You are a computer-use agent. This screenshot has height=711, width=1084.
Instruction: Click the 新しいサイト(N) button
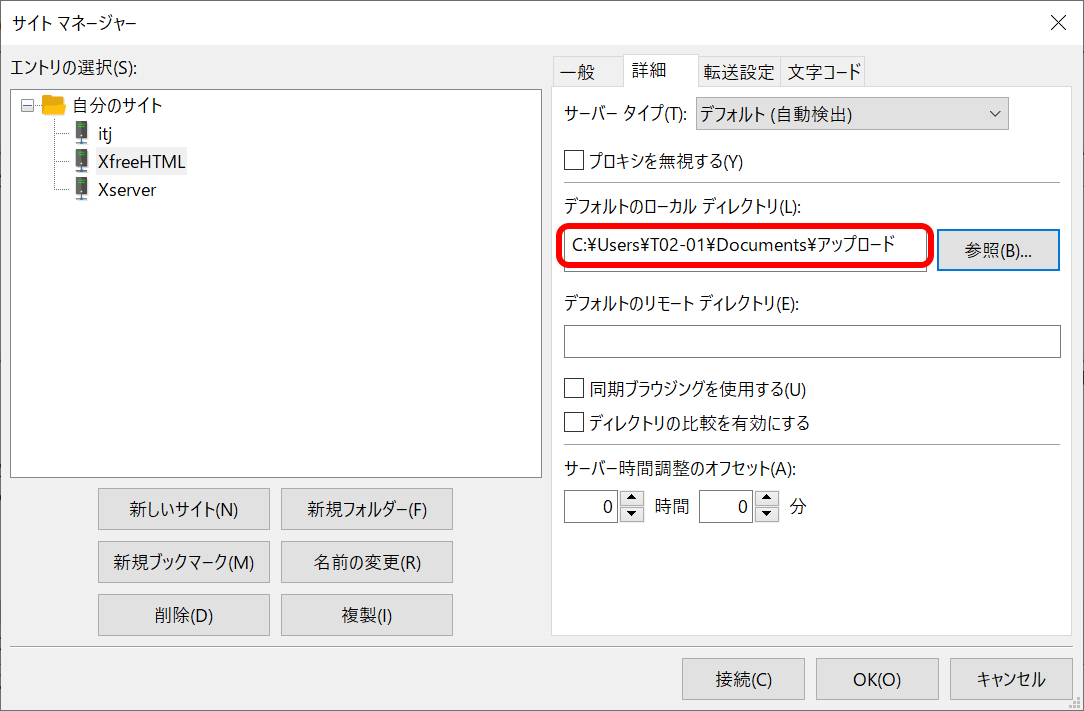184,509
